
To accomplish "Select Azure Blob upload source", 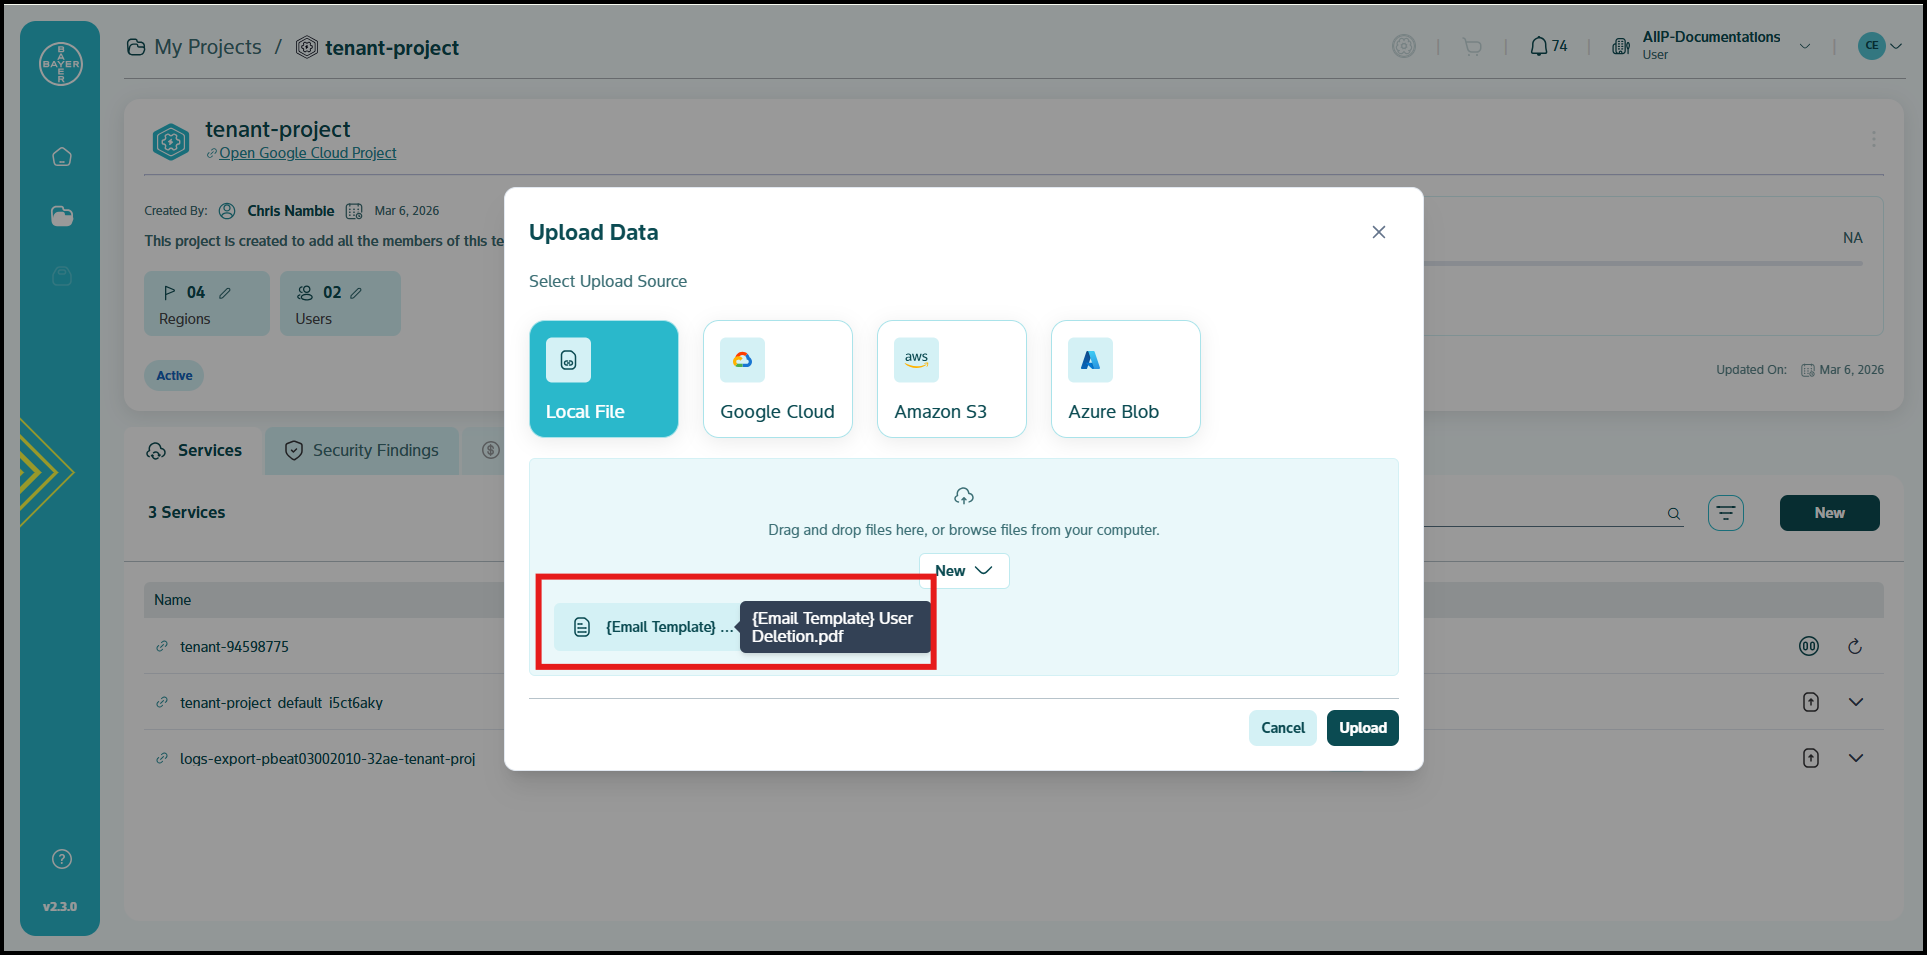I will pos(1125,378).
